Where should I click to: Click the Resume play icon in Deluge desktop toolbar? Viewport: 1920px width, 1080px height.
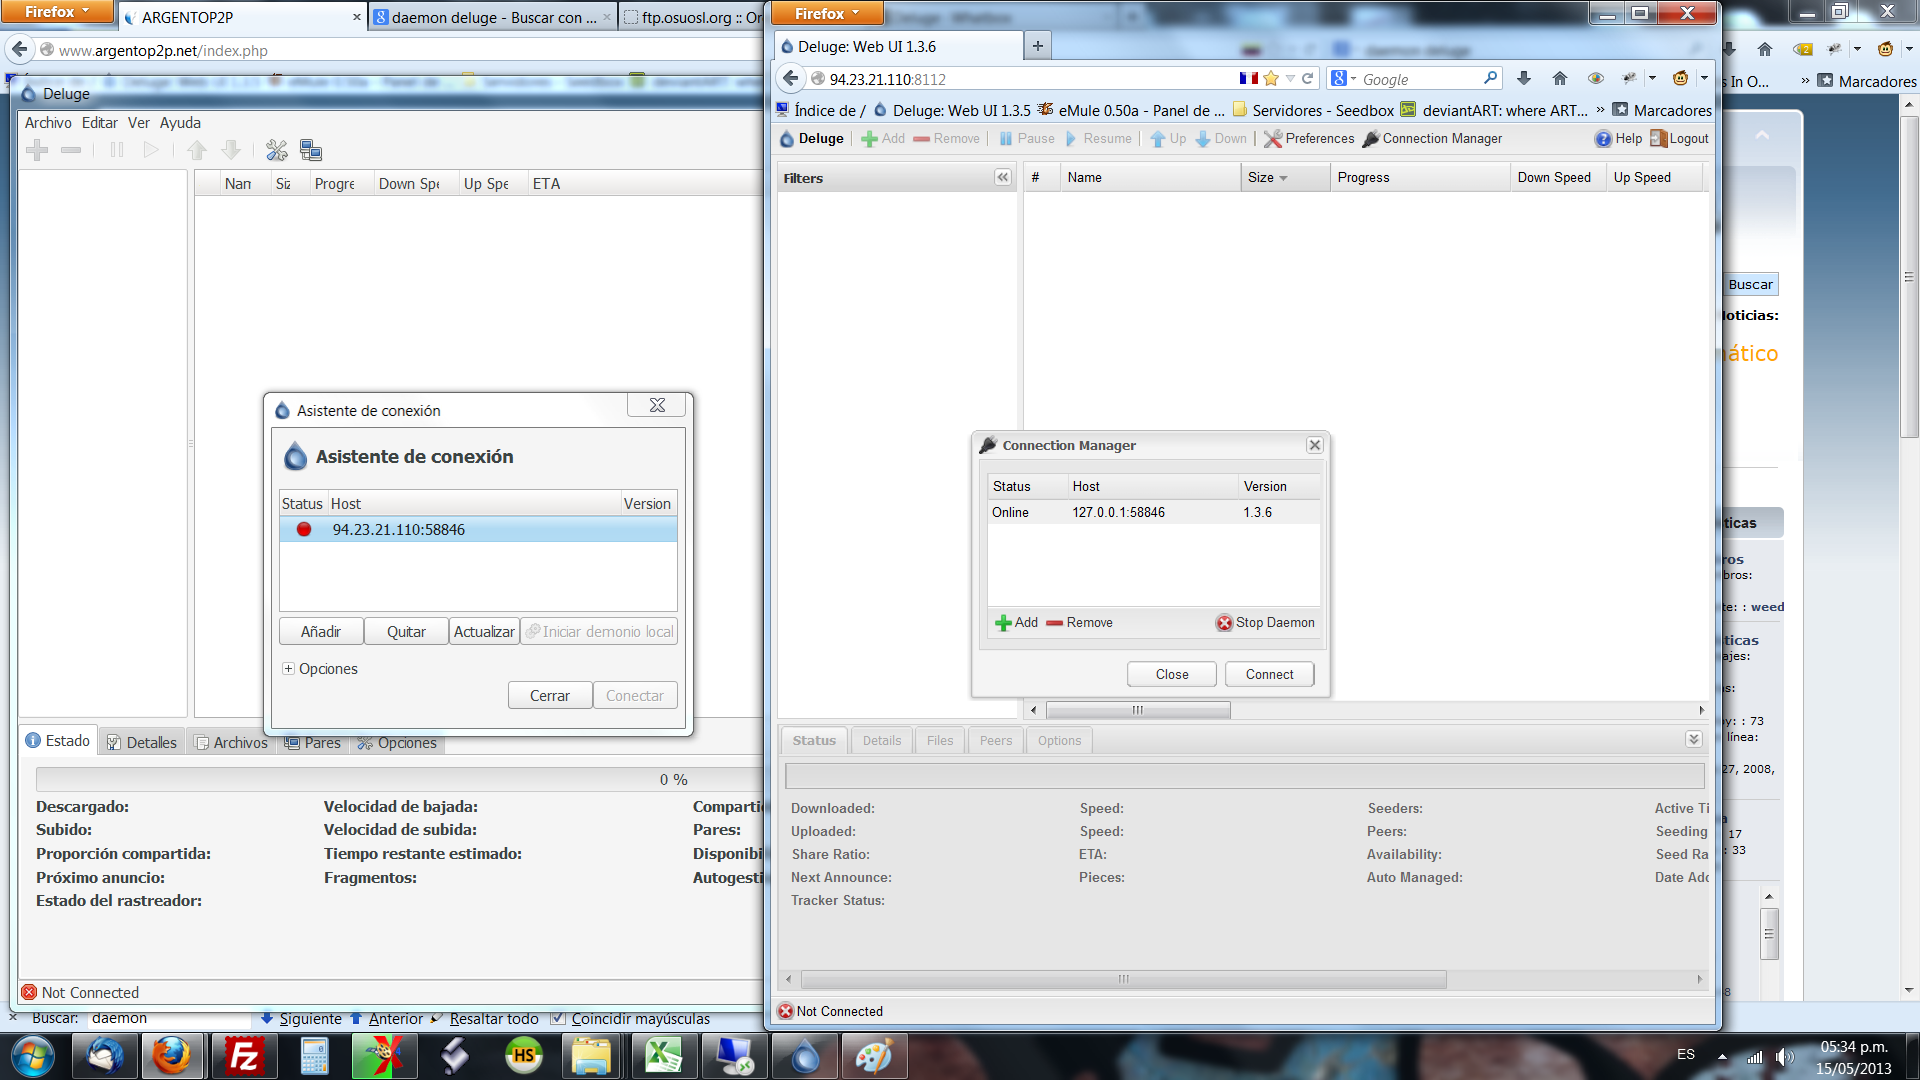pos(151,150)
